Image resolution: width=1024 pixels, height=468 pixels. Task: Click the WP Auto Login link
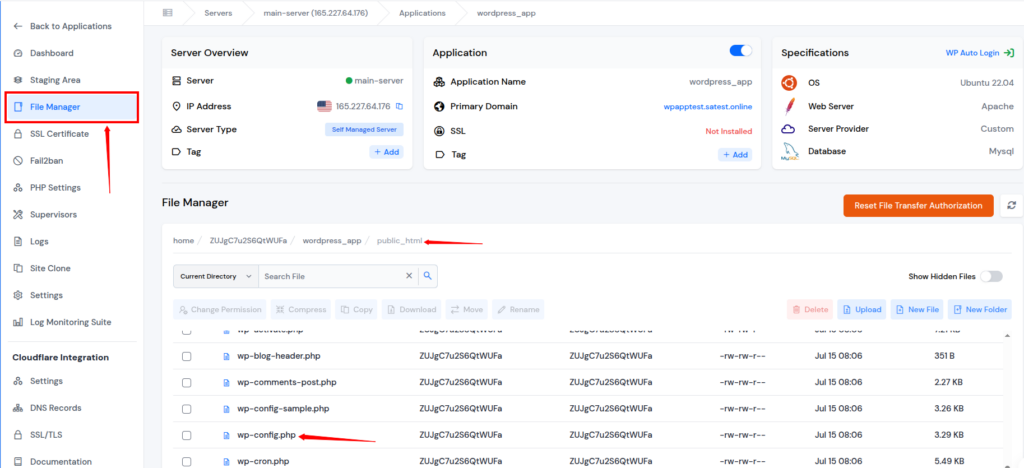(x=972, y=53)
